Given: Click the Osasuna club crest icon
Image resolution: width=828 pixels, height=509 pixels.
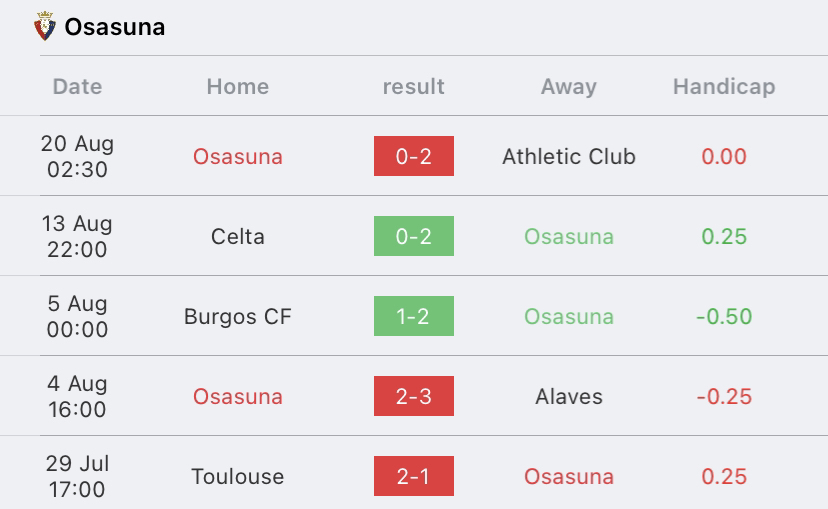Looking at the screenshot, I should tap(45, 26).
